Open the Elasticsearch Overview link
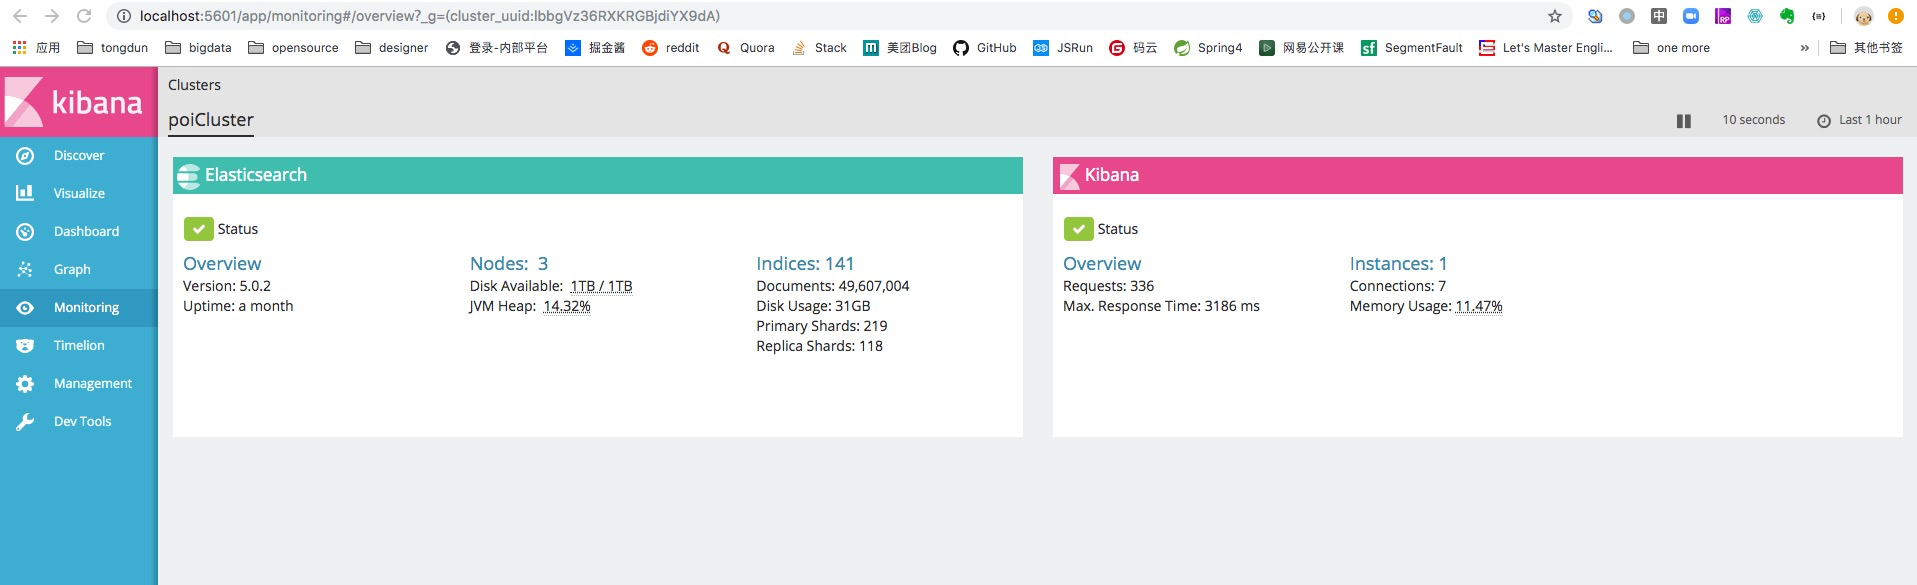This screenshot has height=585, width=1917. click(x=222, y=264)
